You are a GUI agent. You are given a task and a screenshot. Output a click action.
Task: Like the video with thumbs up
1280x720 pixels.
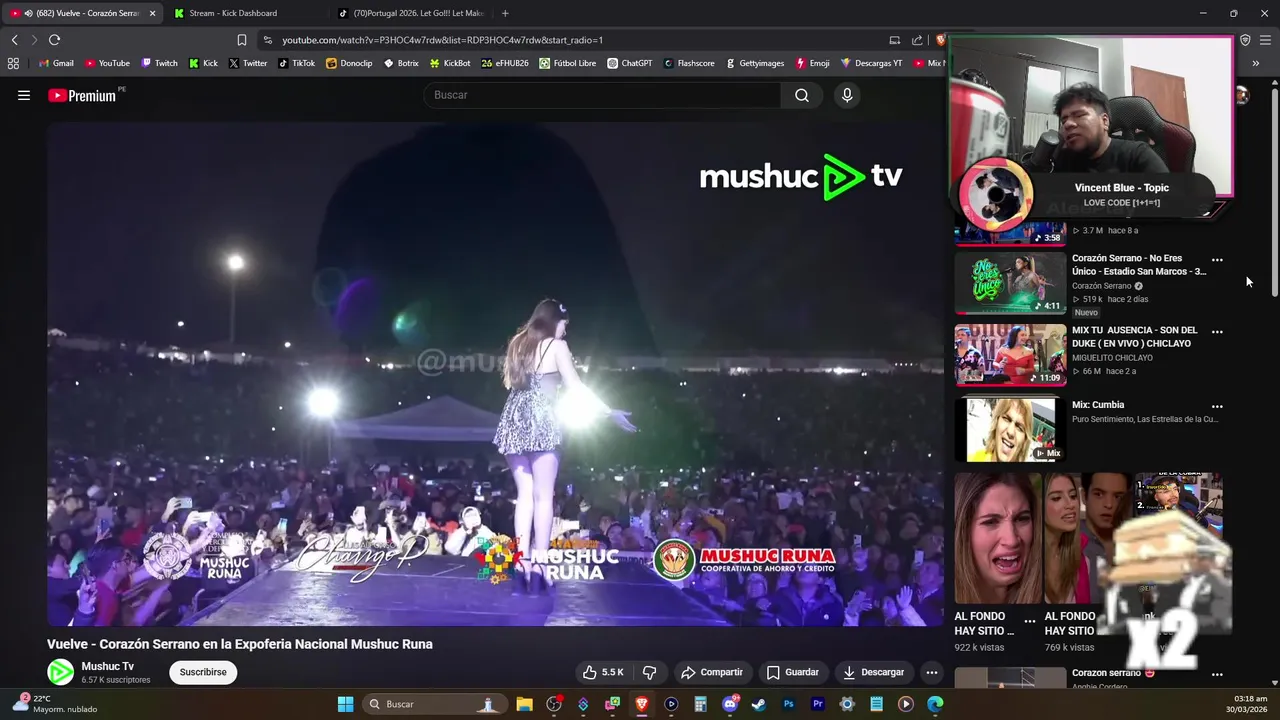pyautogui.click(x=603, y=672)
